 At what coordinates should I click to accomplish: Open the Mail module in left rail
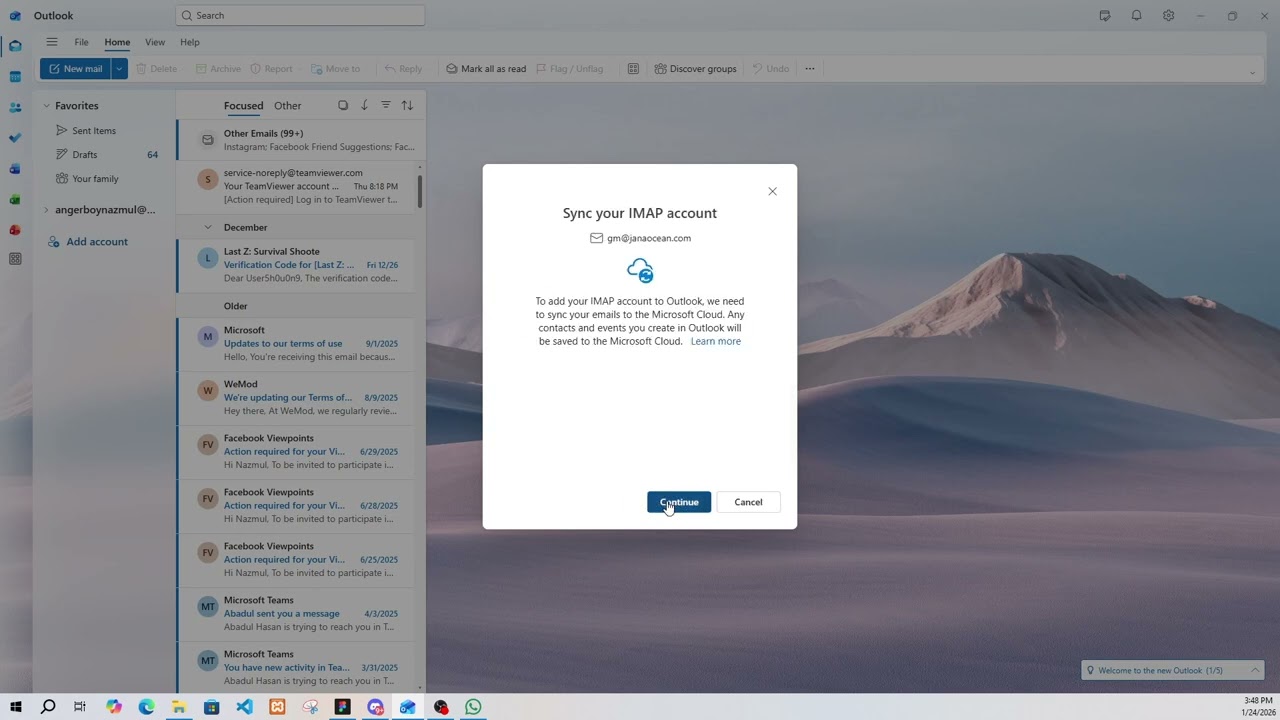pyautogui.click(x=15, y=46)
